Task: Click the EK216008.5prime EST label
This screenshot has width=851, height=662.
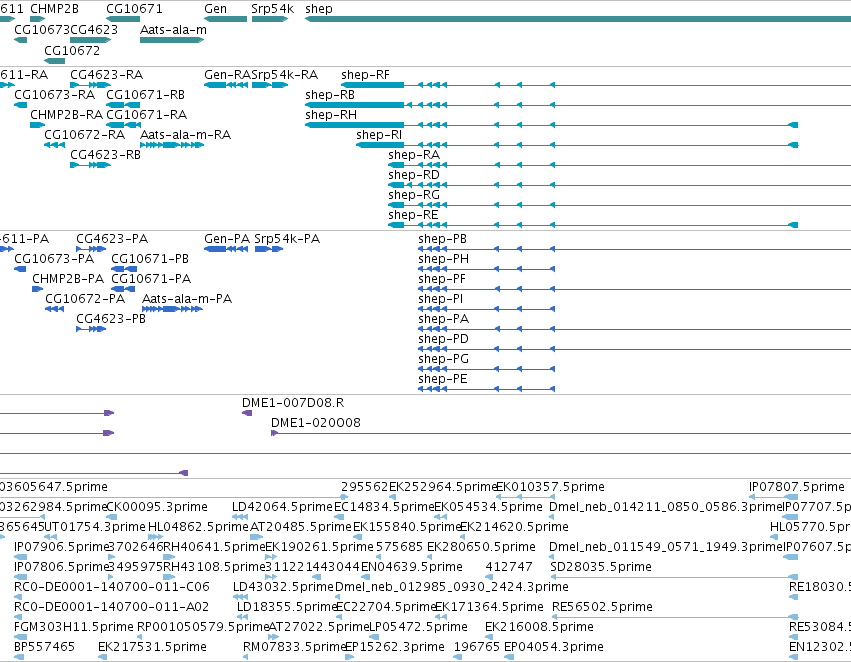Action: coord(539,627)
